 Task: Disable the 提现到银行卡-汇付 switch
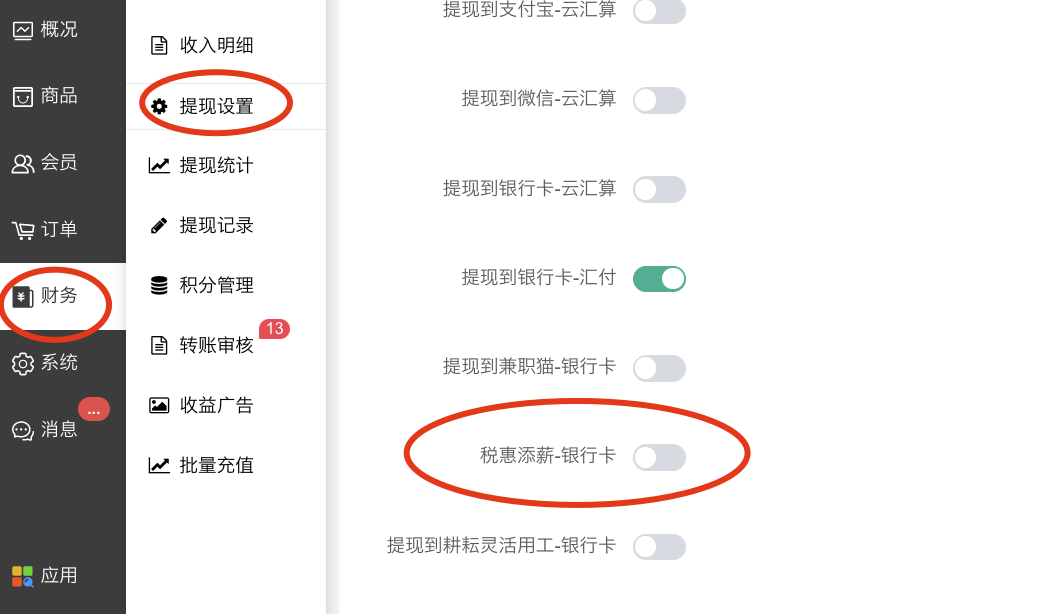tap(659, 278)
